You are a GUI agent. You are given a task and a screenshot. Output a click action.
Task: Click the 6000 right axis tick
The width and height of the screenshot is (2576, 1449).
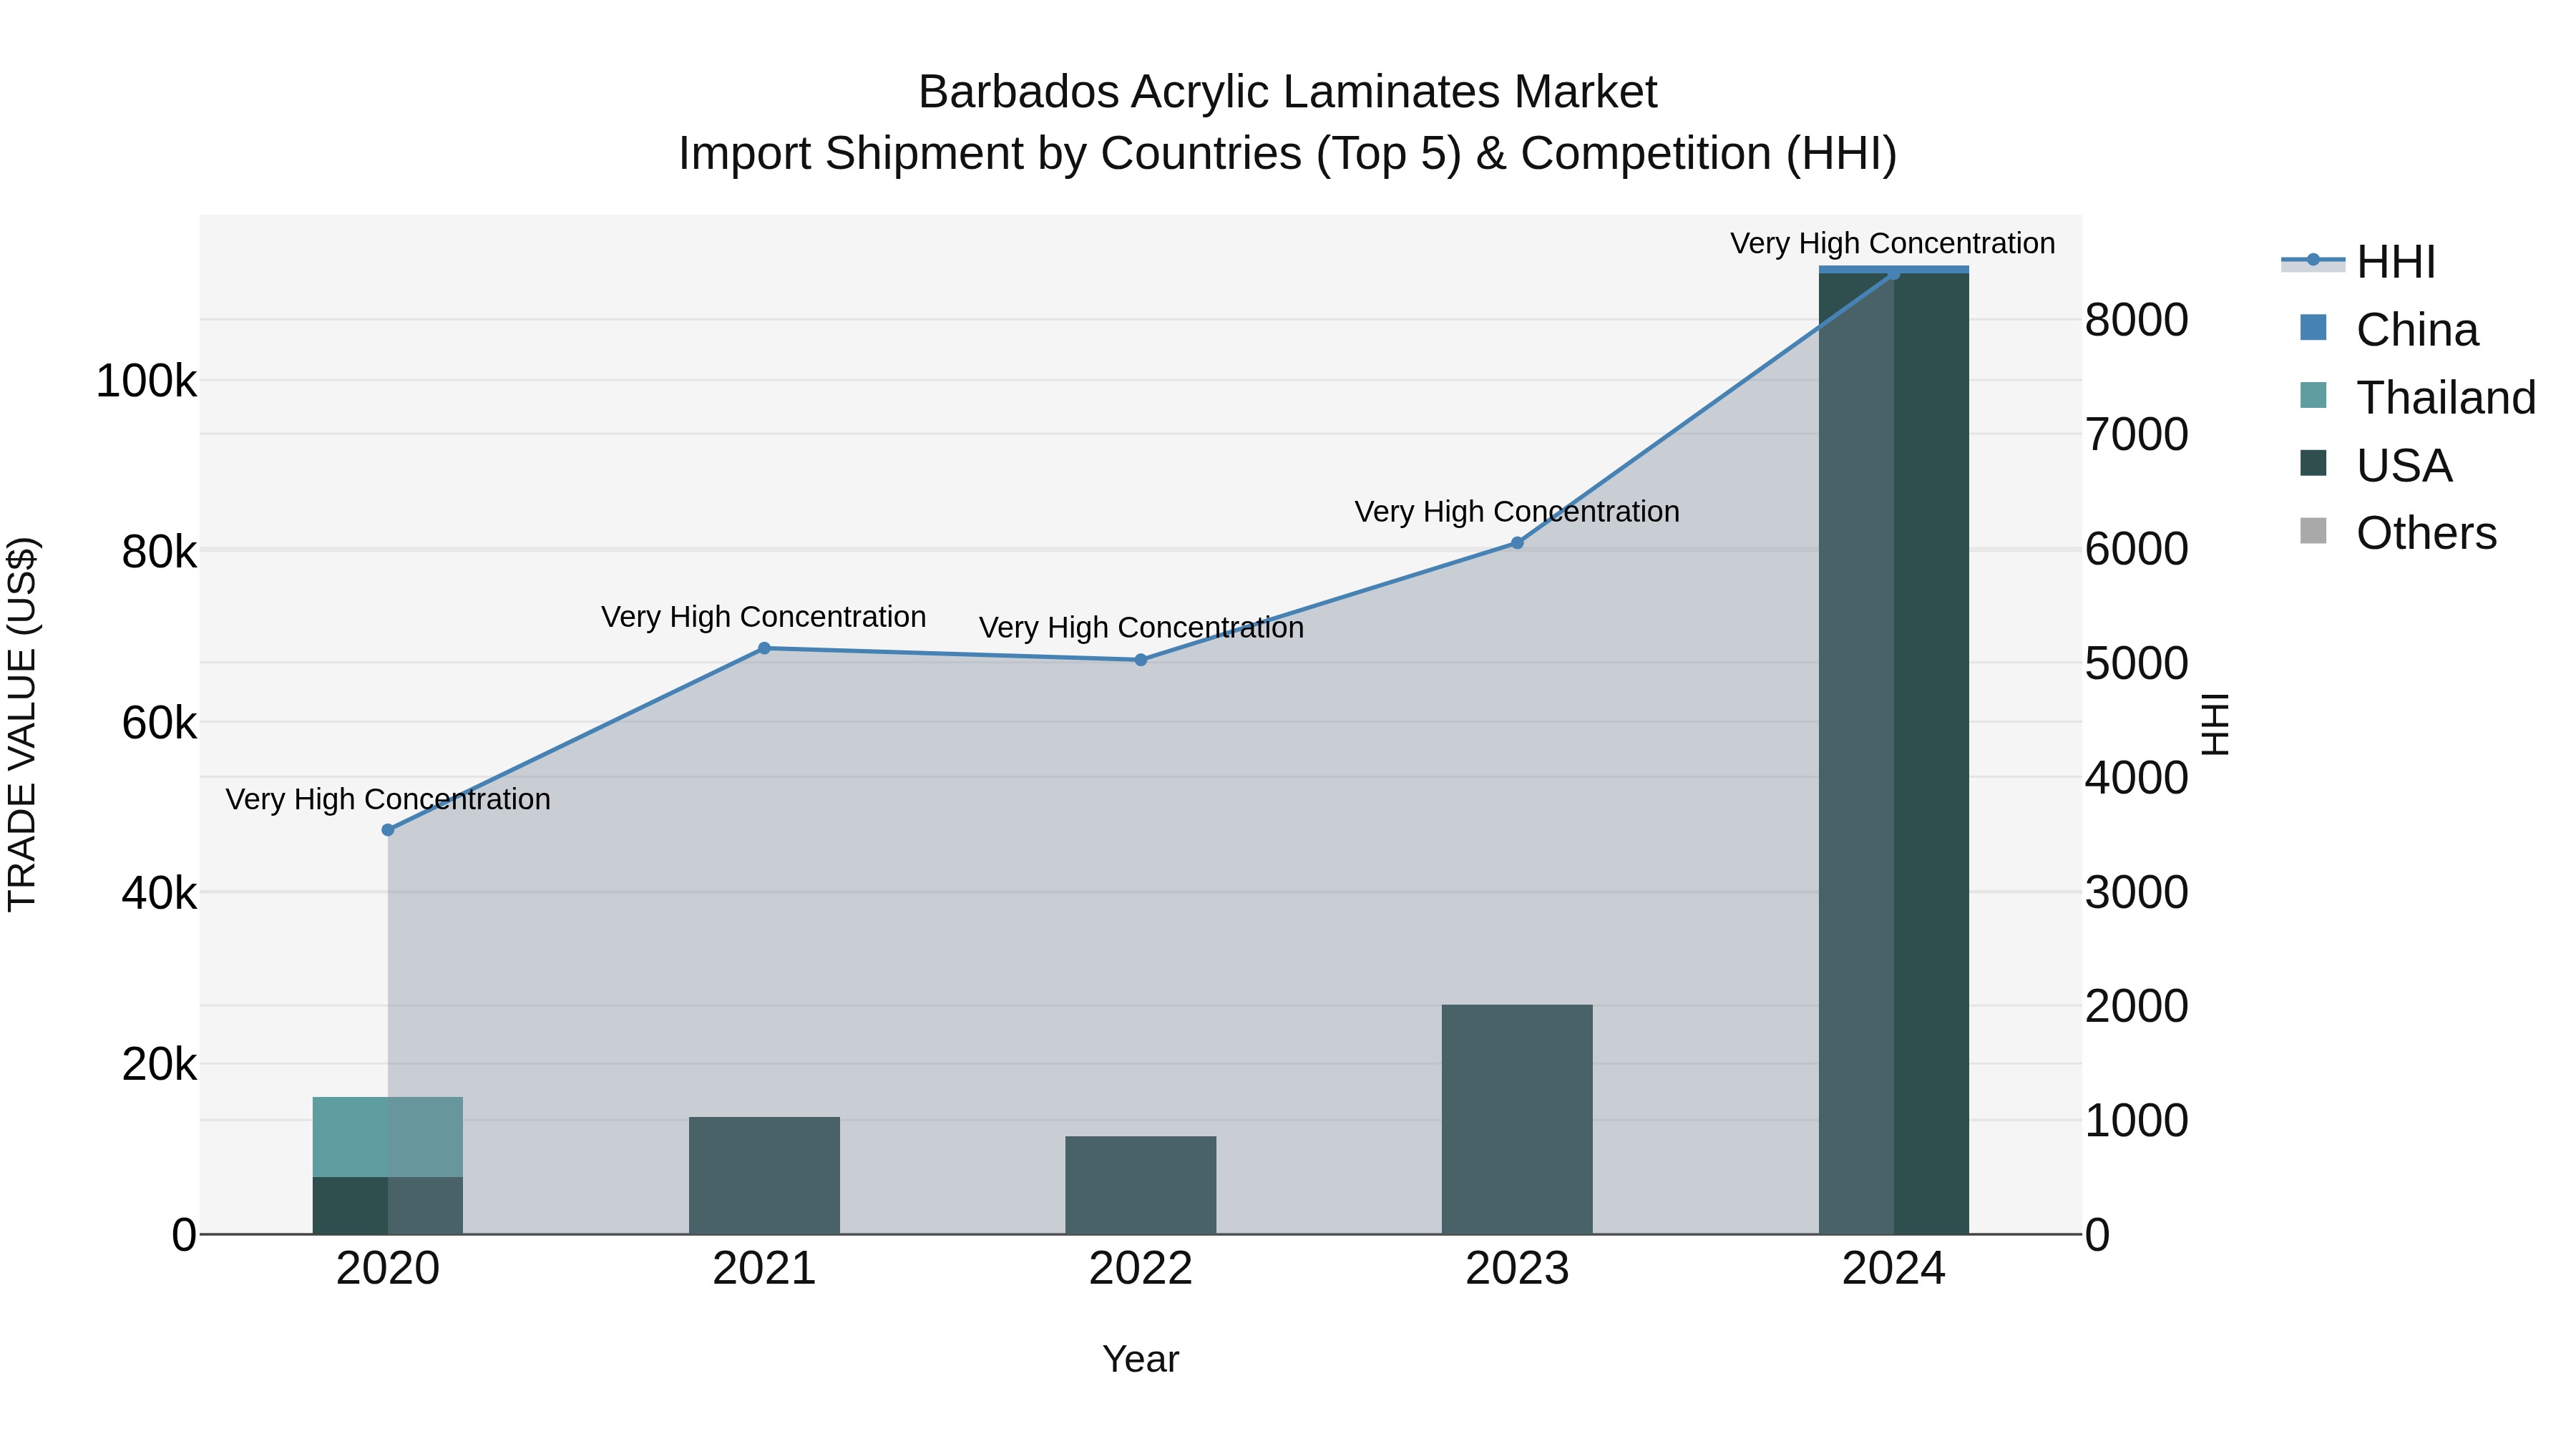click(2137, 549)
